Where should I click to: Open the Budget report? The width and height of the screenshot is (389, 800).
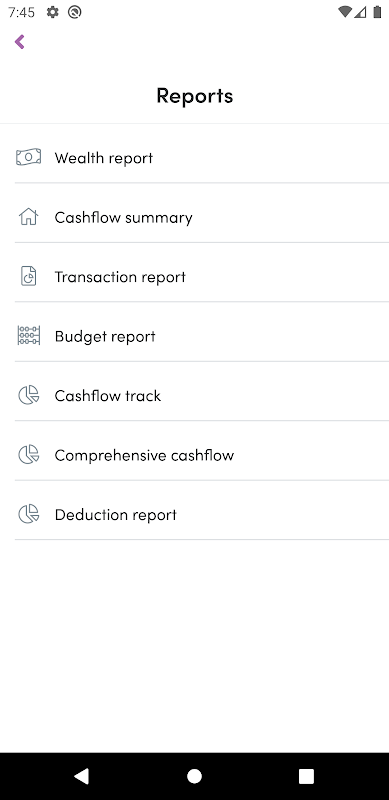point(202,336)
